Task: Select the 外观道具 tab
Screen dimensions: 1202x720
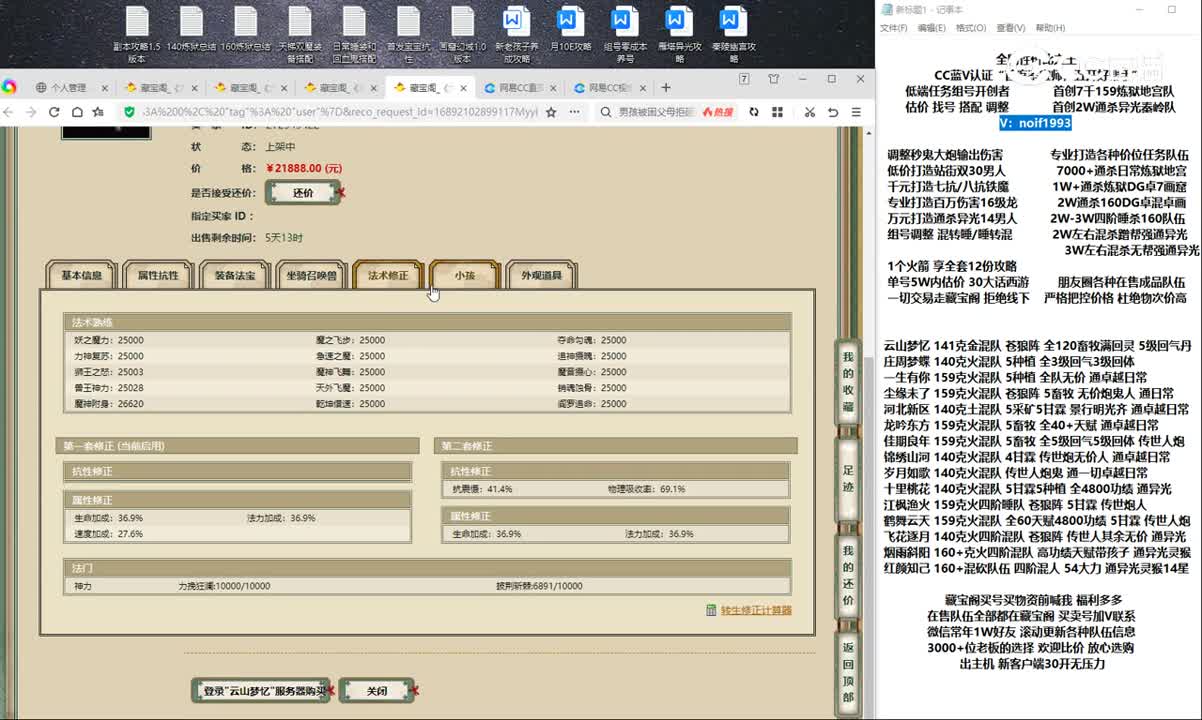Action: tap(542, 275)
